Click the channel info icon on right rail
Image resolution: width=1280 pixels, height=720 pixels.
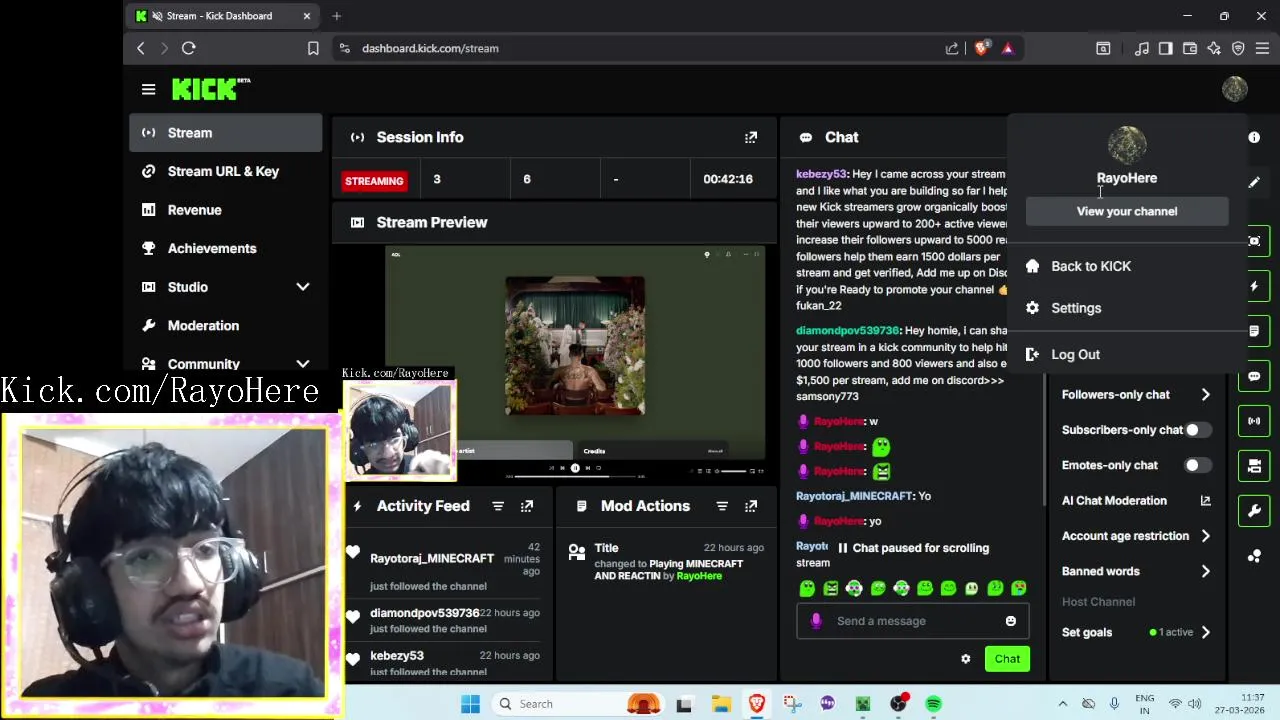pyautogui.click(x=1254, y=137)
